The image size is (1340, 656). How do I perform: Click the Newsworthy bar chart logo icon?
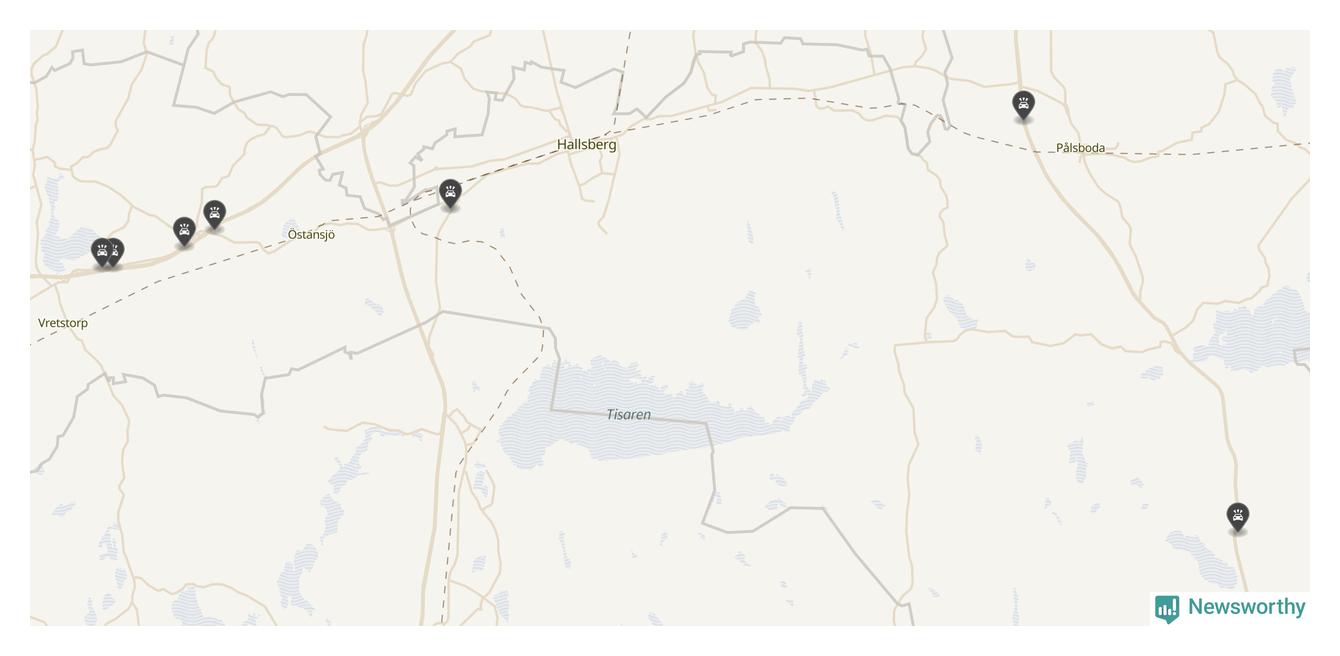[x=1167, y=609]
